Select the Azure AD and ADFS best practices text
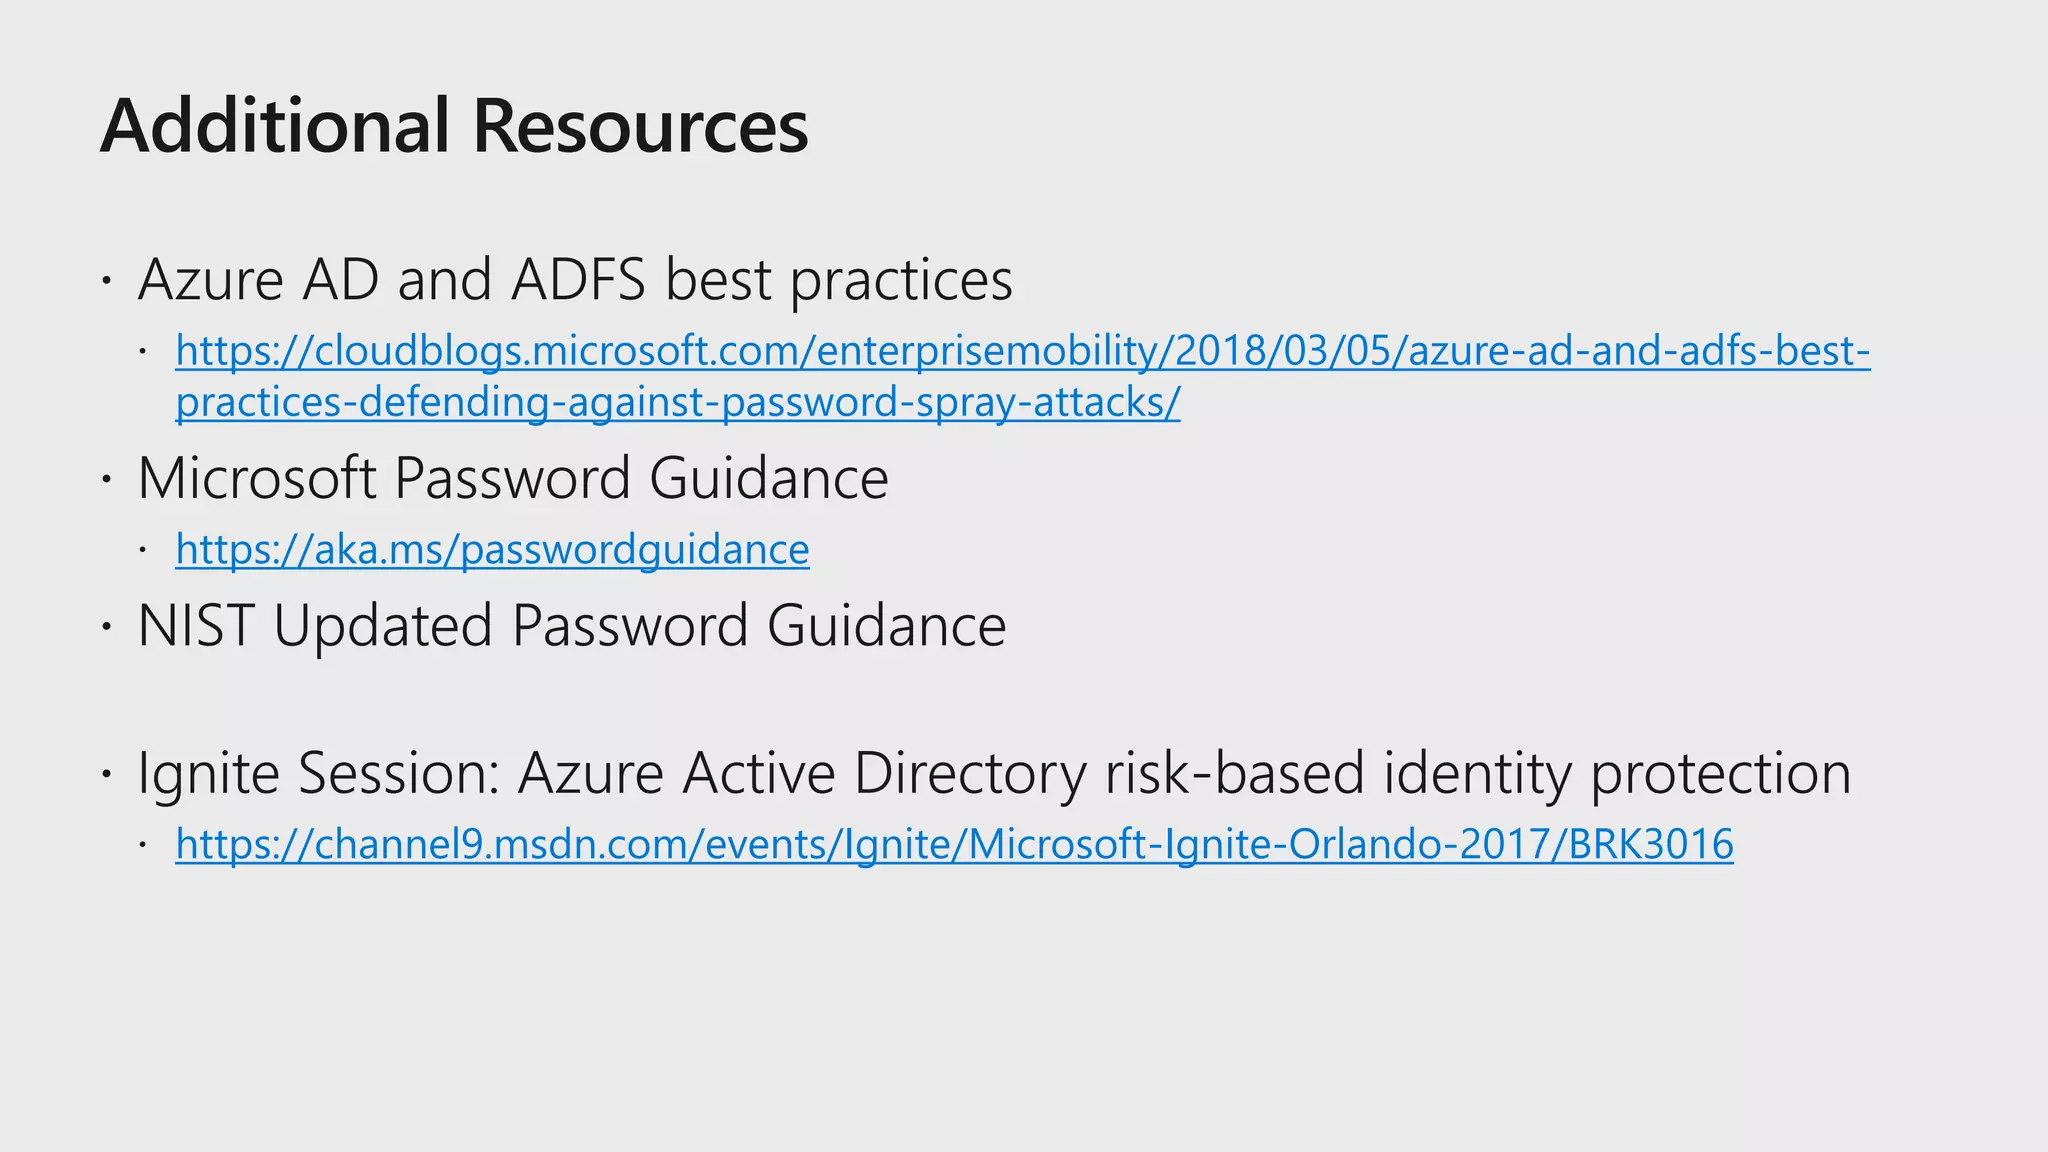2048x1152 pixels. (x=575, y=279)
